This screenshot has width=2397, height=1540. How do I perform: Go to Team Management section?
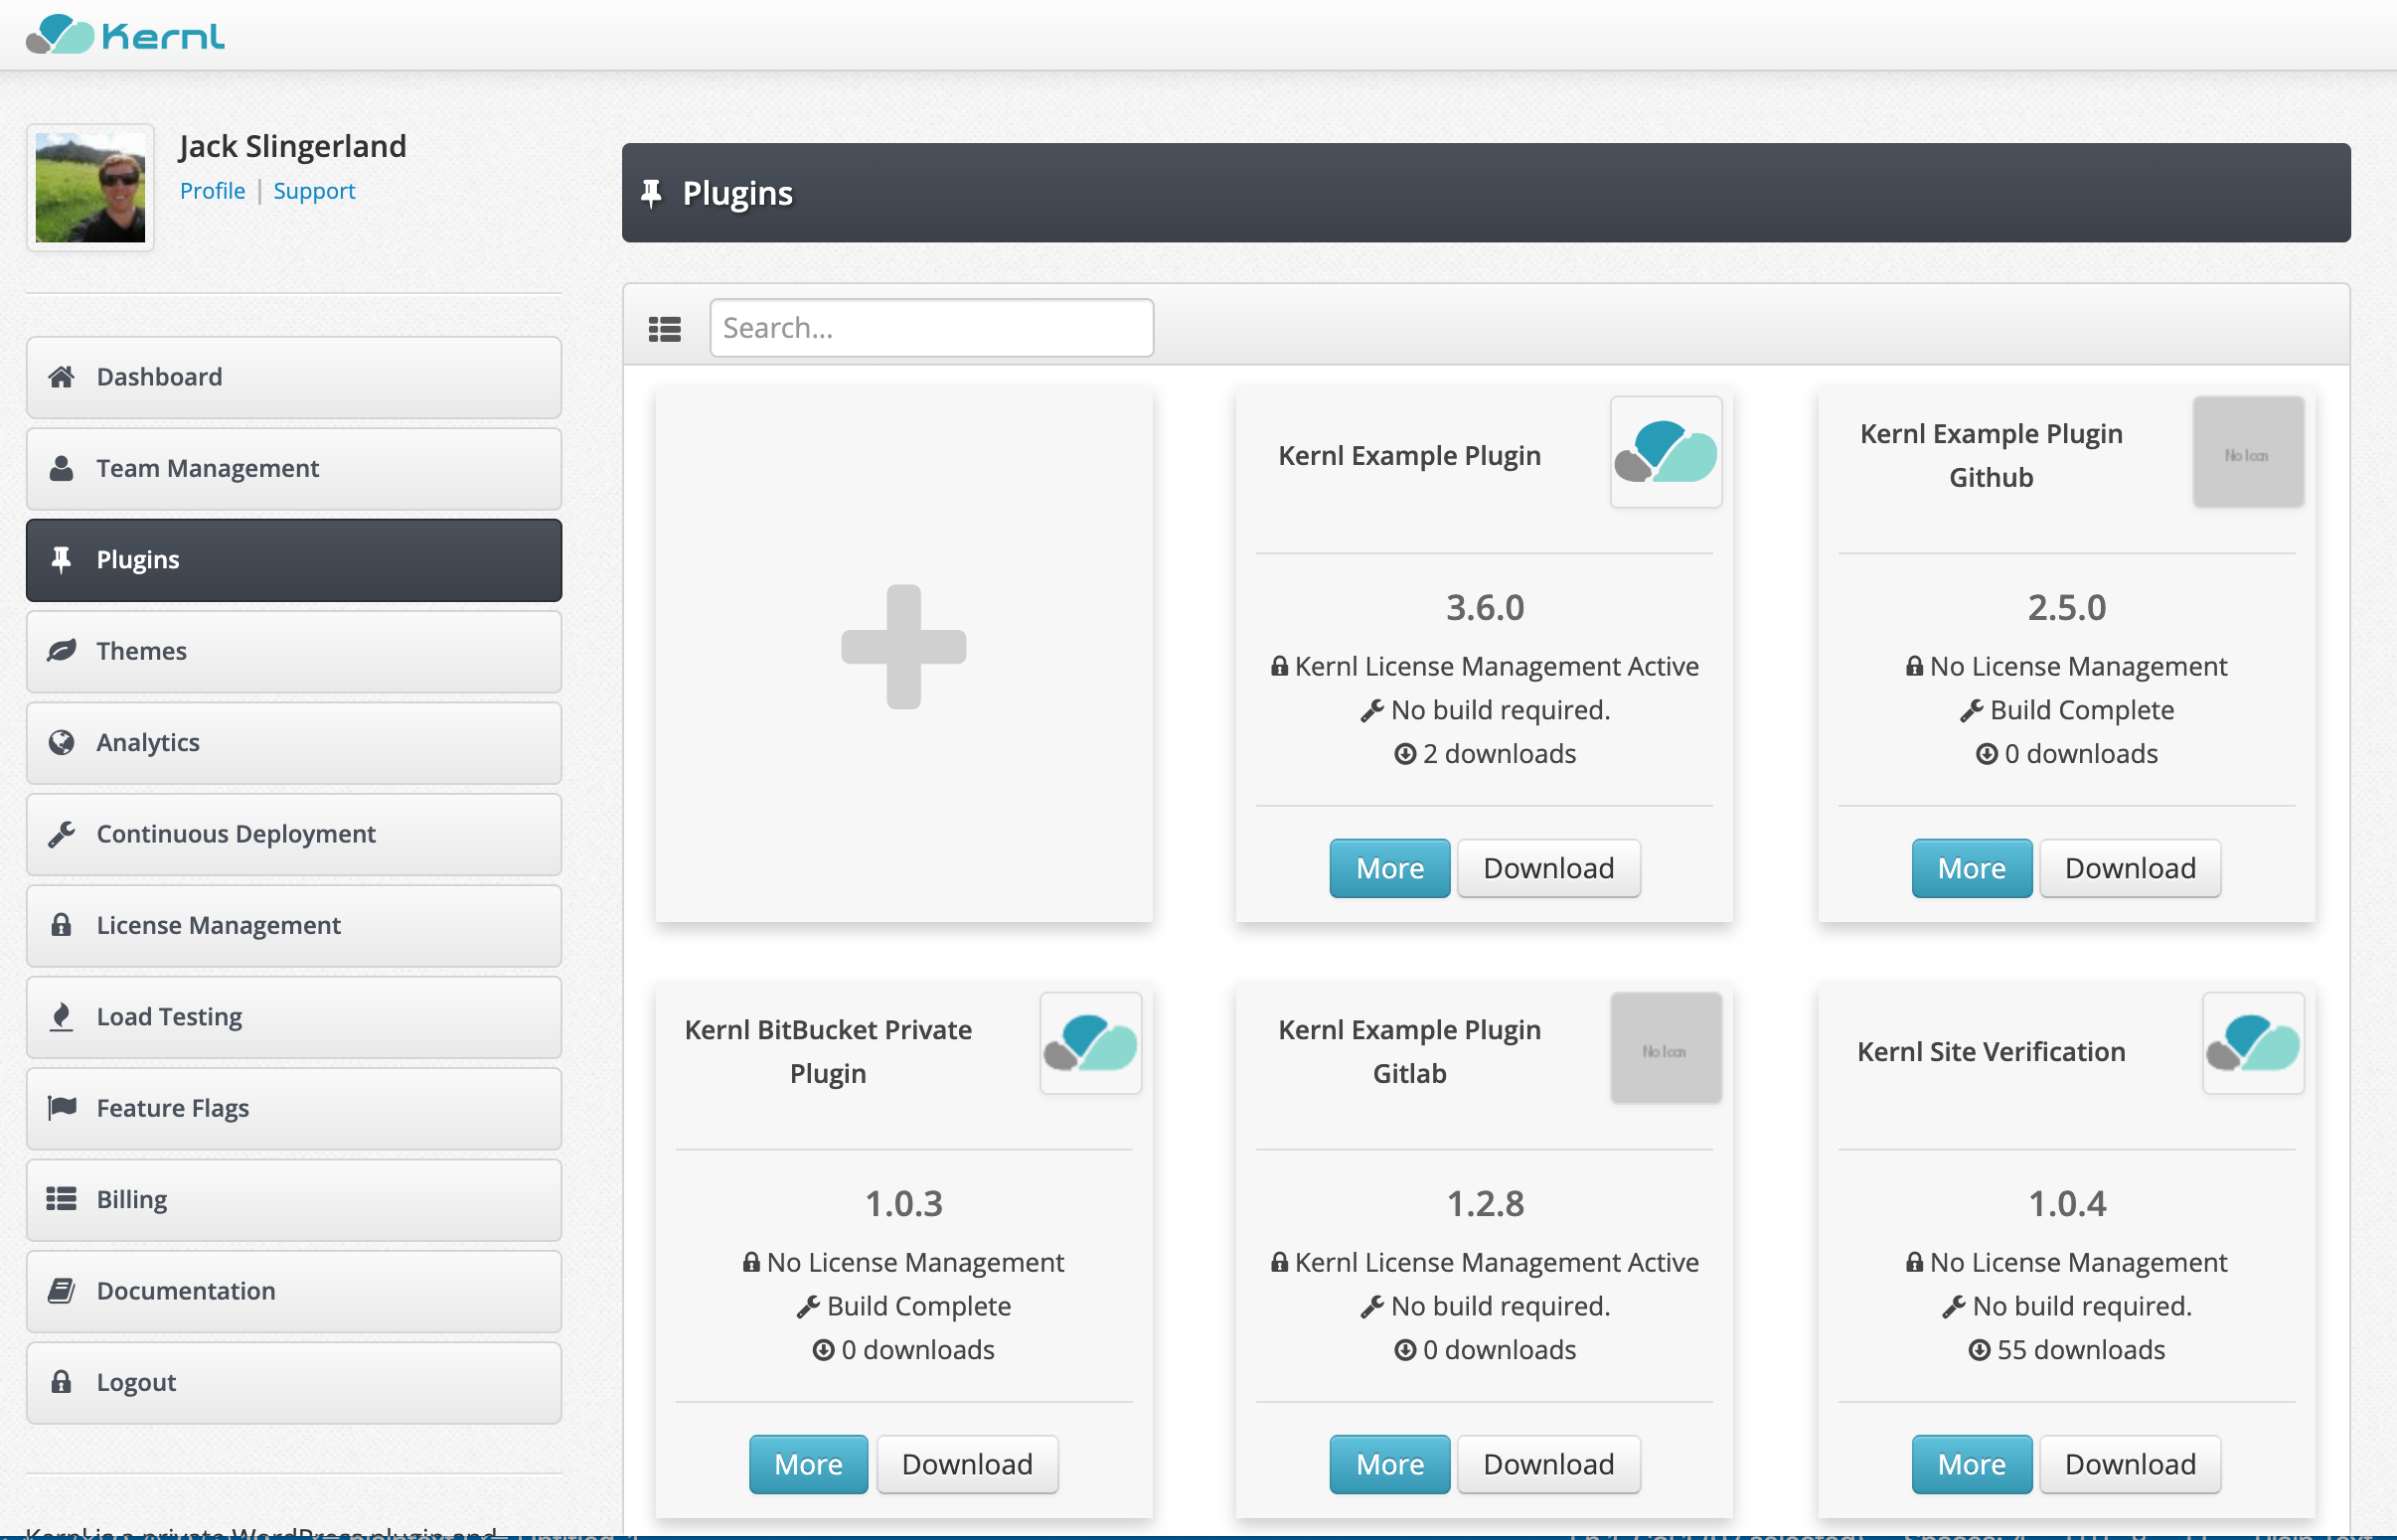[x=293, y=468]
